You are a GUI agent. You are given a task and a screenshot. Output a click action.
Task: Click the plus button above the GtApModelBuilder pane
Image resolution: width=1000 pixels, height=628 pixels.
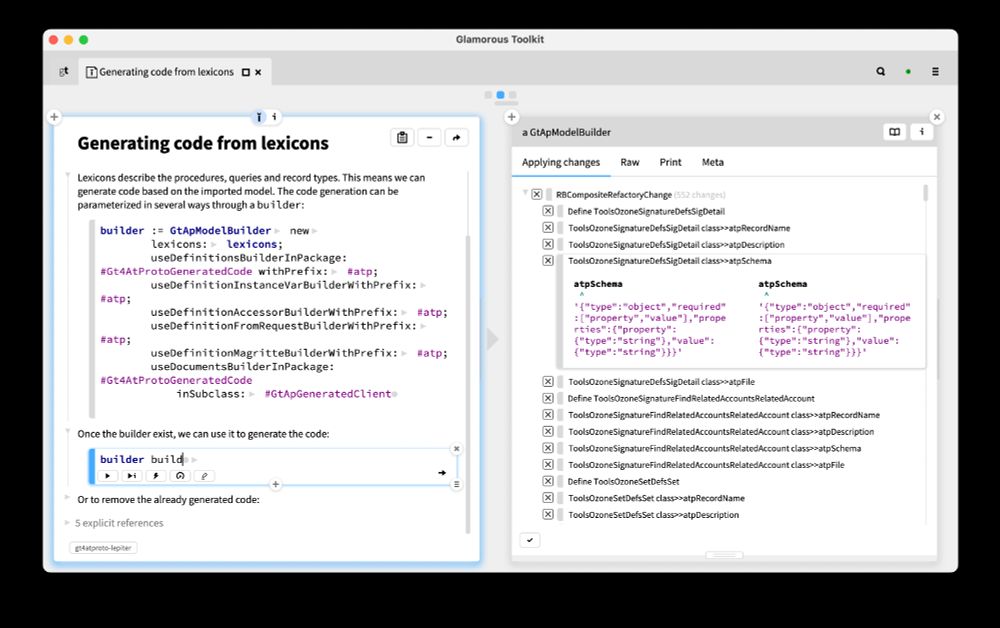(511, 117)
